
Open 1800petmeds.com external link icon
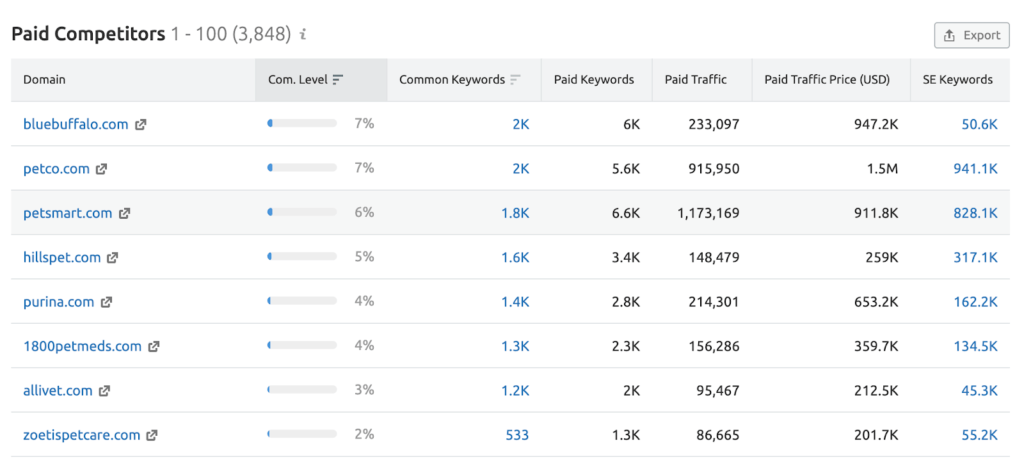[154, 347]
